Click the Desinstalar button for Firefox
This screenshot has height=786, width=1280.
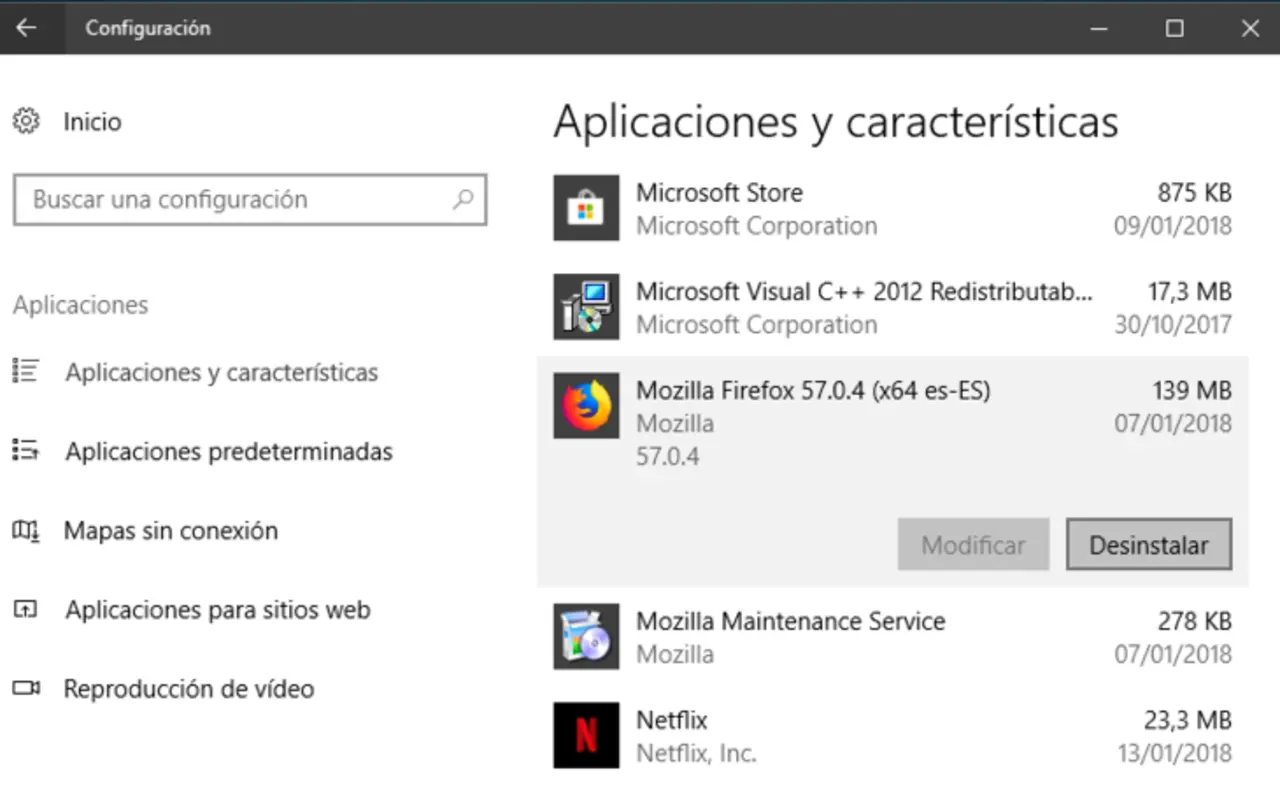[1149, 545]
